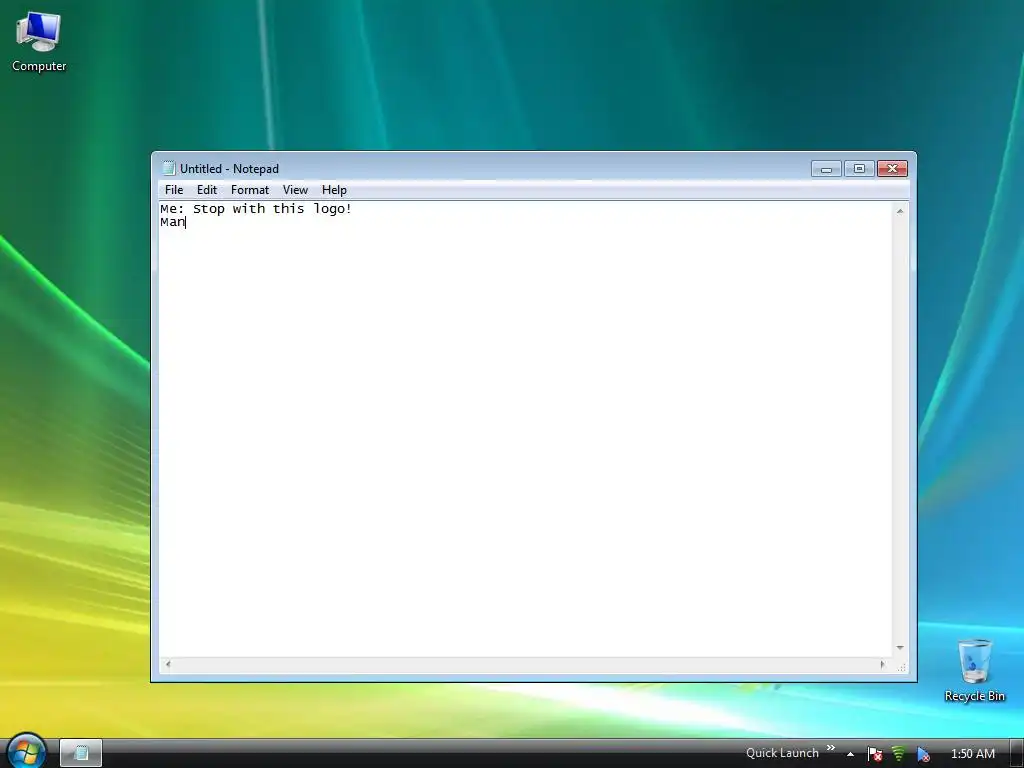Click the word "Man" in the text area
Viewport: 1024px width, 768px height.
[172, 222]
